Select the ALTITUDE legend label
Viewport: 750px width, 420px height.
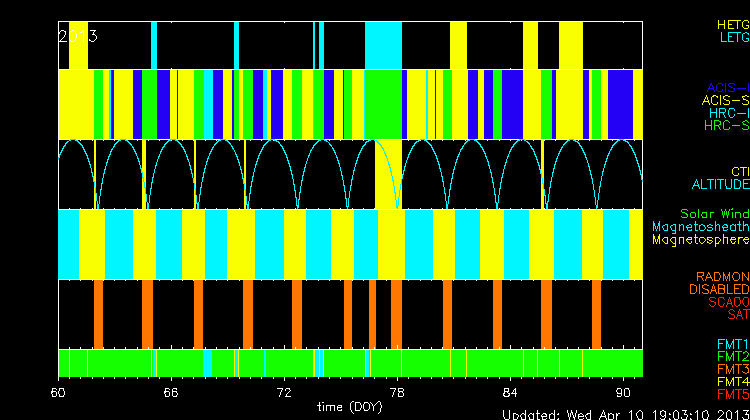point(720,185)
